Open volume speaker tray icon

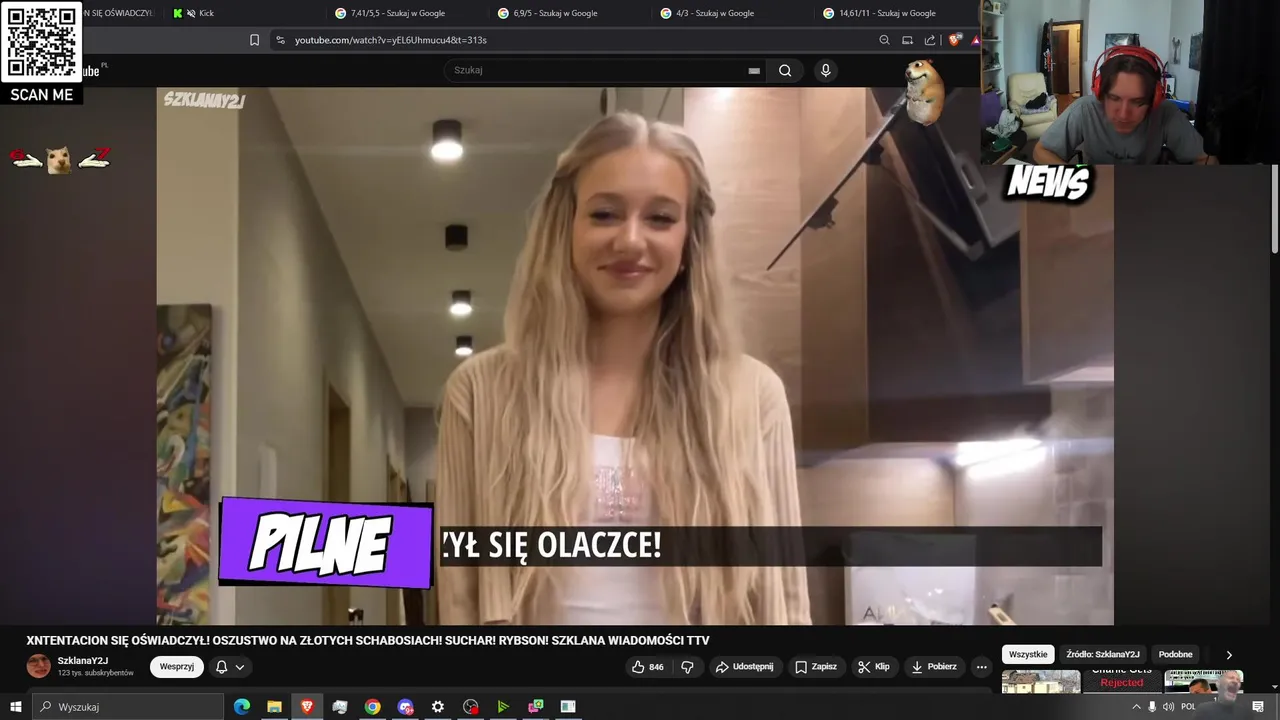point(1168,706)
